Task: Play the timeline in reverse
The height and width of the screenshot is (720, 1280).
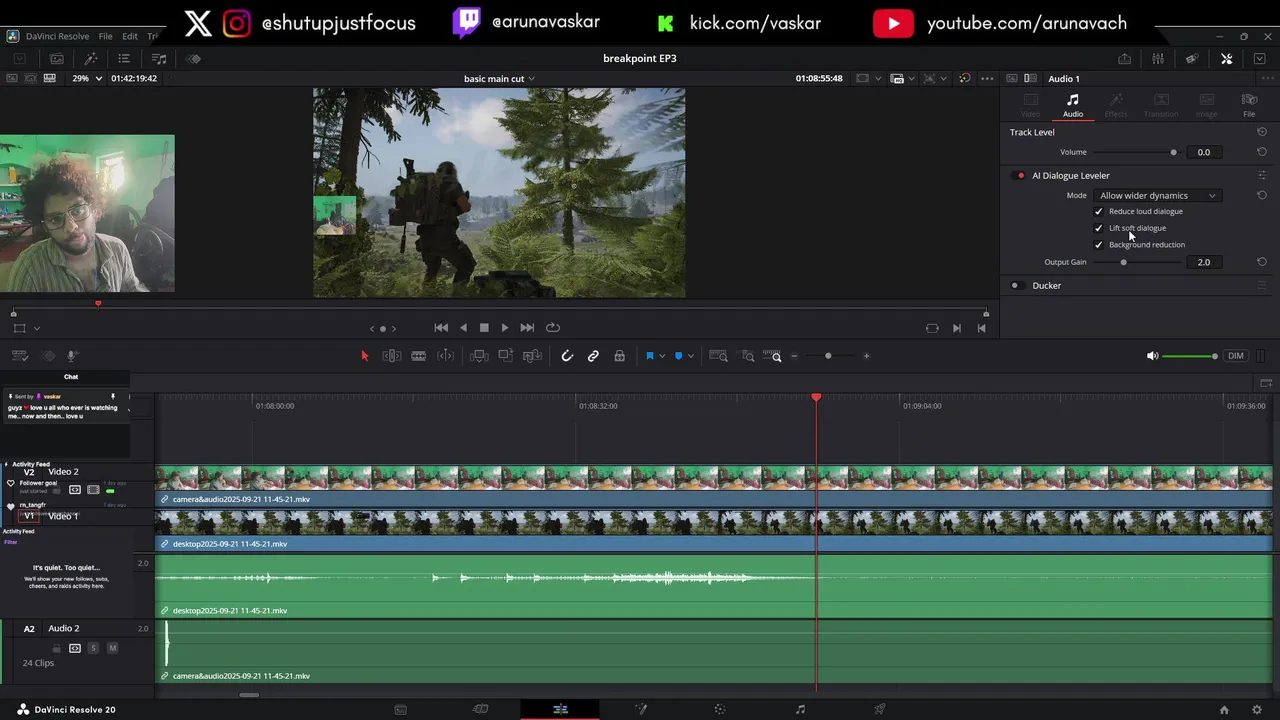Action: [463, 327]
